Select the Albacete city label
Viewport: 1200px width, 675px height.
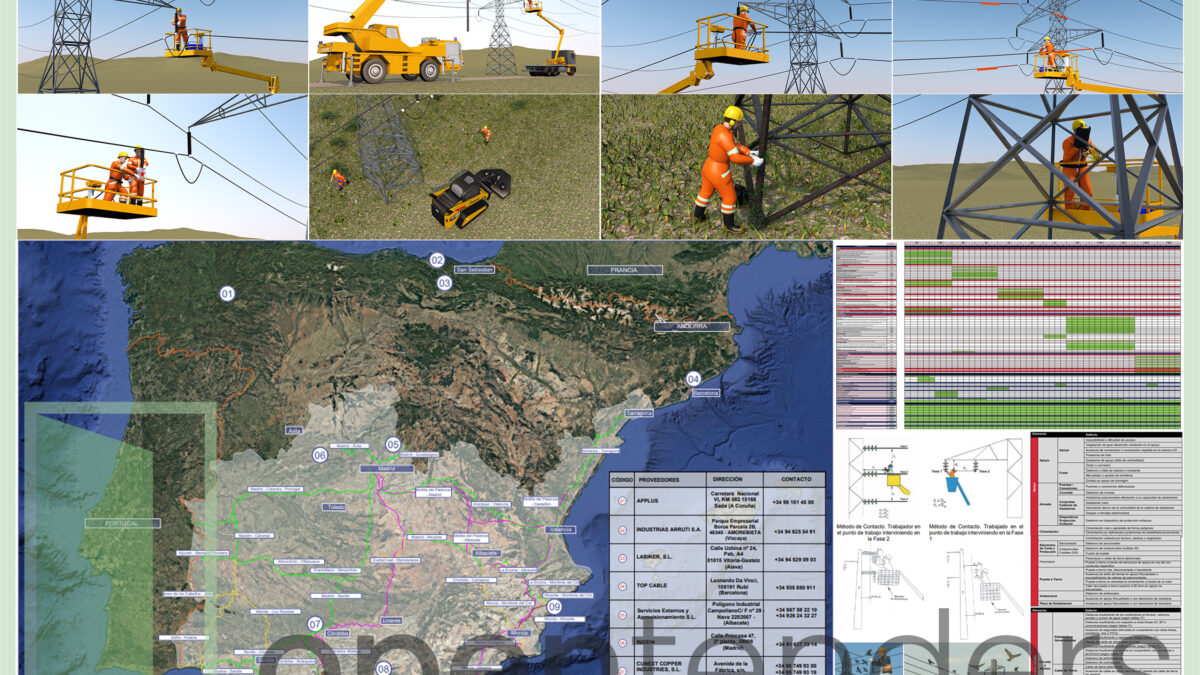[489, 553]
